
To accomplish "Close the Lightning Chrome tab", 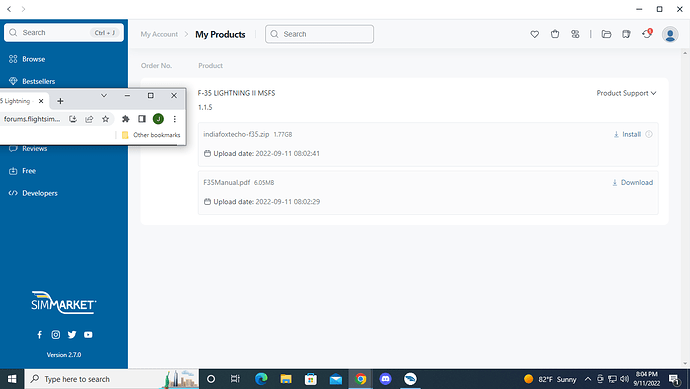I will (x=41, y=101).
